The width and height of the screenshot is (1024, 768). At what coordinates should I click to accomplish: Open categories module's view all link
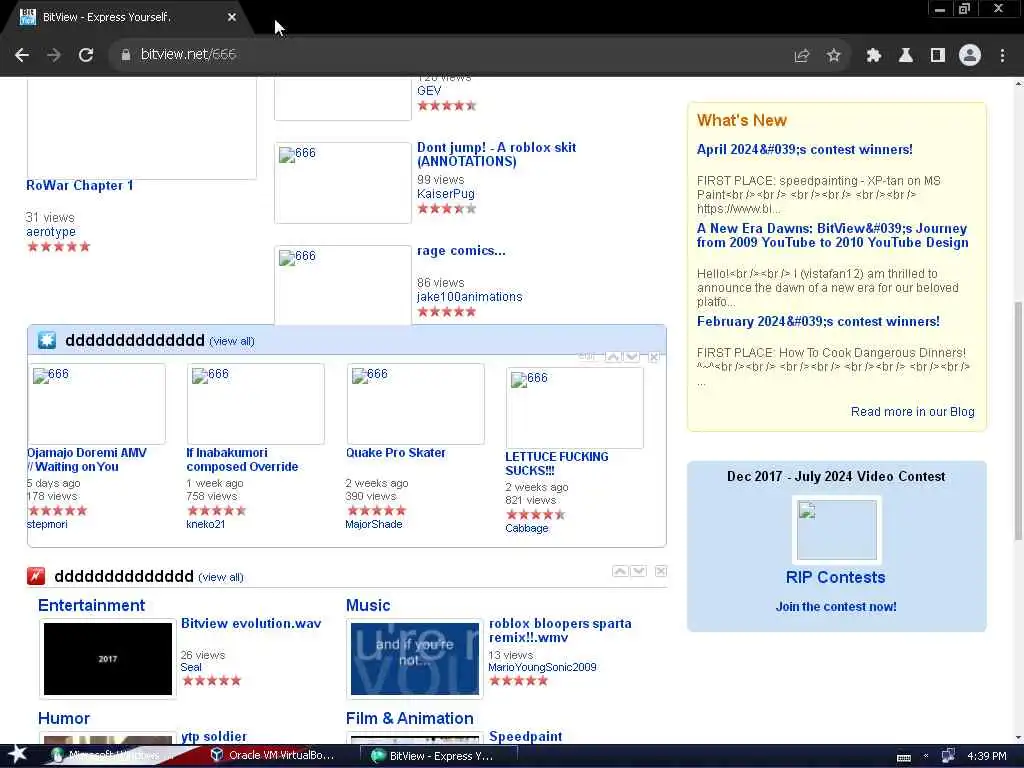221,577
